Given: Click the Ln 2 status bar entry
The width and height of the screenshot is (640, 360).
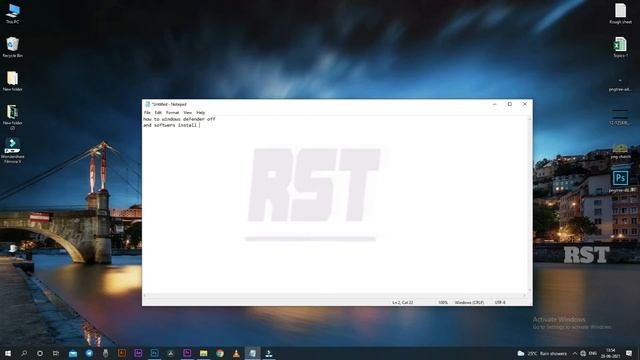Looking at the screenshot, I should pyautogui.click(x=402, y=302).
